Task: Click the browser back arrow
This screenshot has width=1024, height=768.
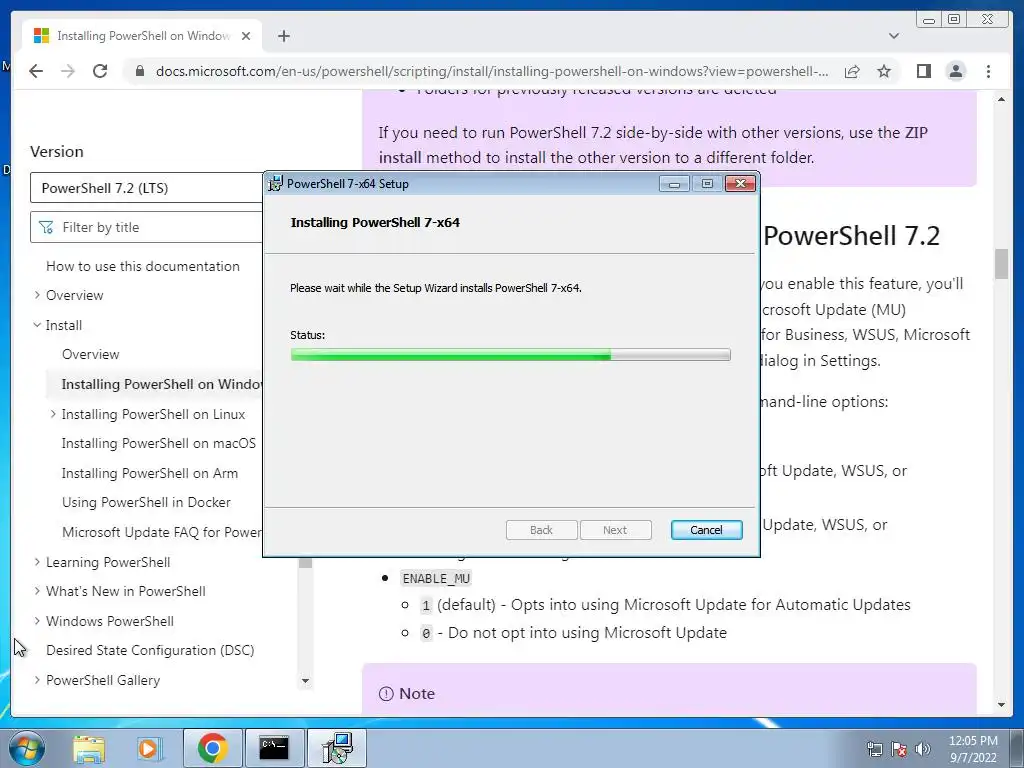Action: 36,71
